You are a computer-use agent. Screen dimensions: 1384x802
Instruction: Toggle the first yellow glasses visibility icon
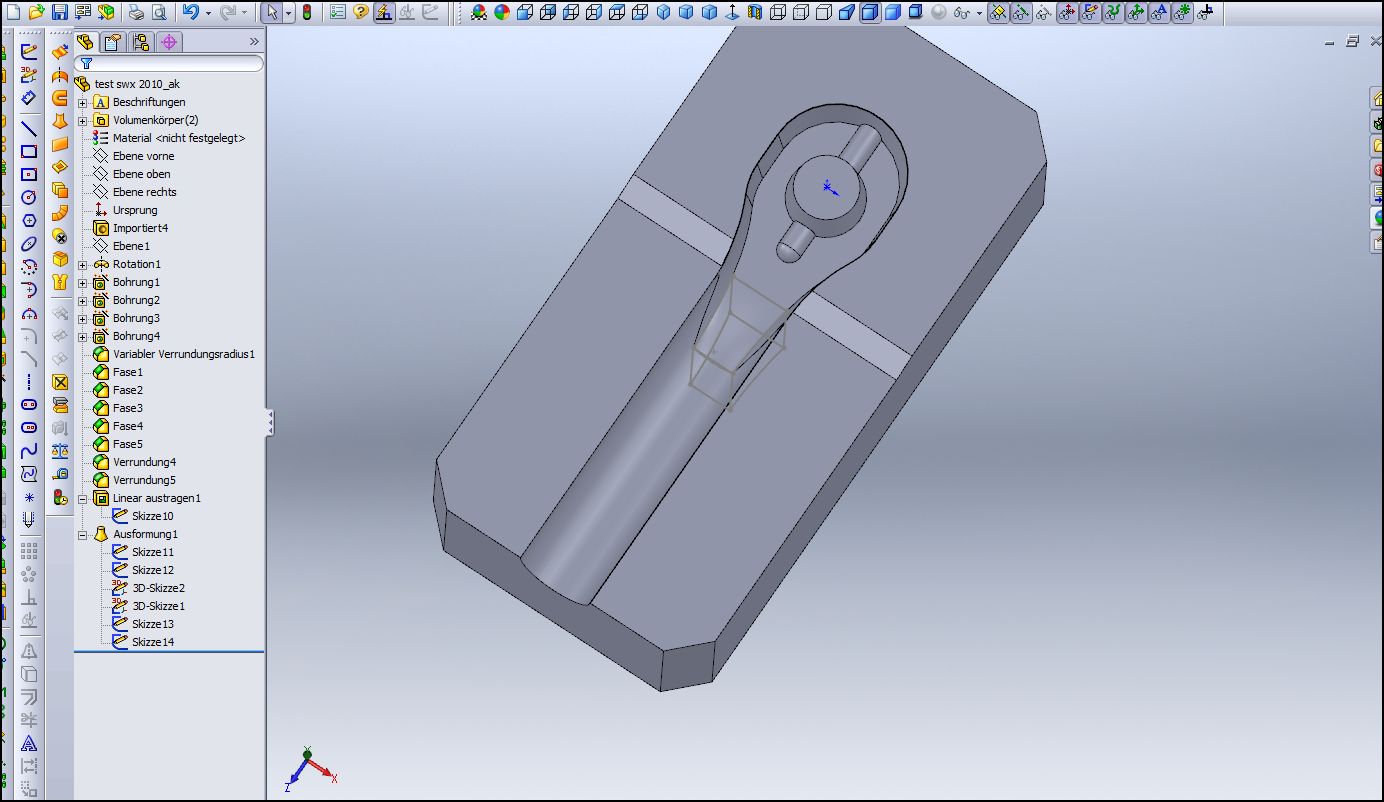(998, 13)
